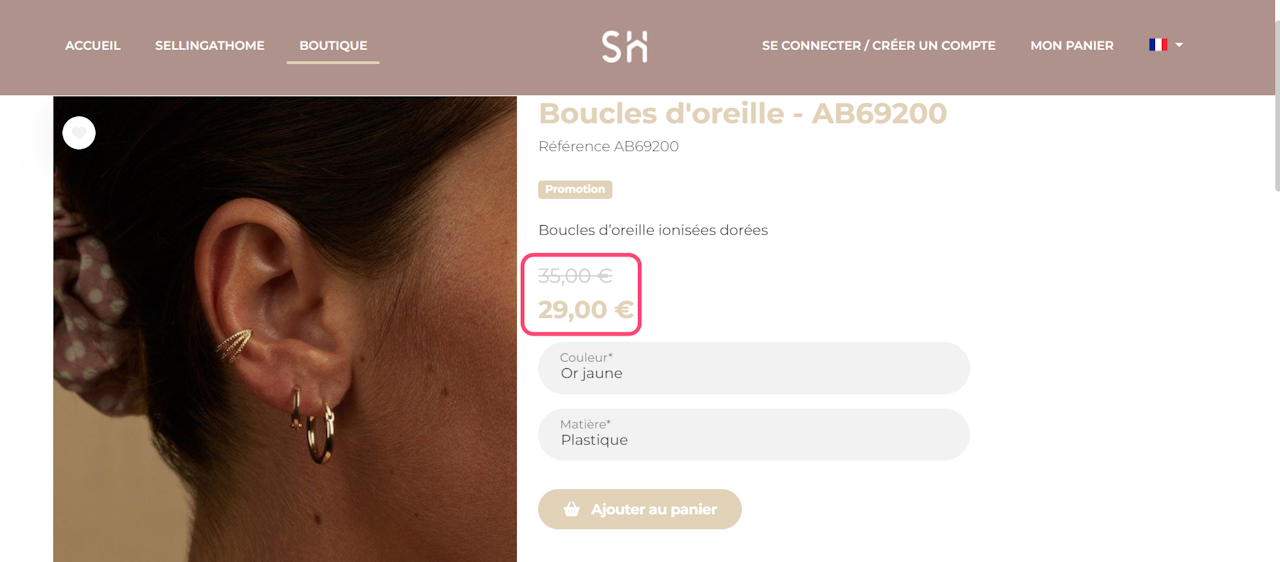Click product title Boucles d'oreille - AB69200

743,113
